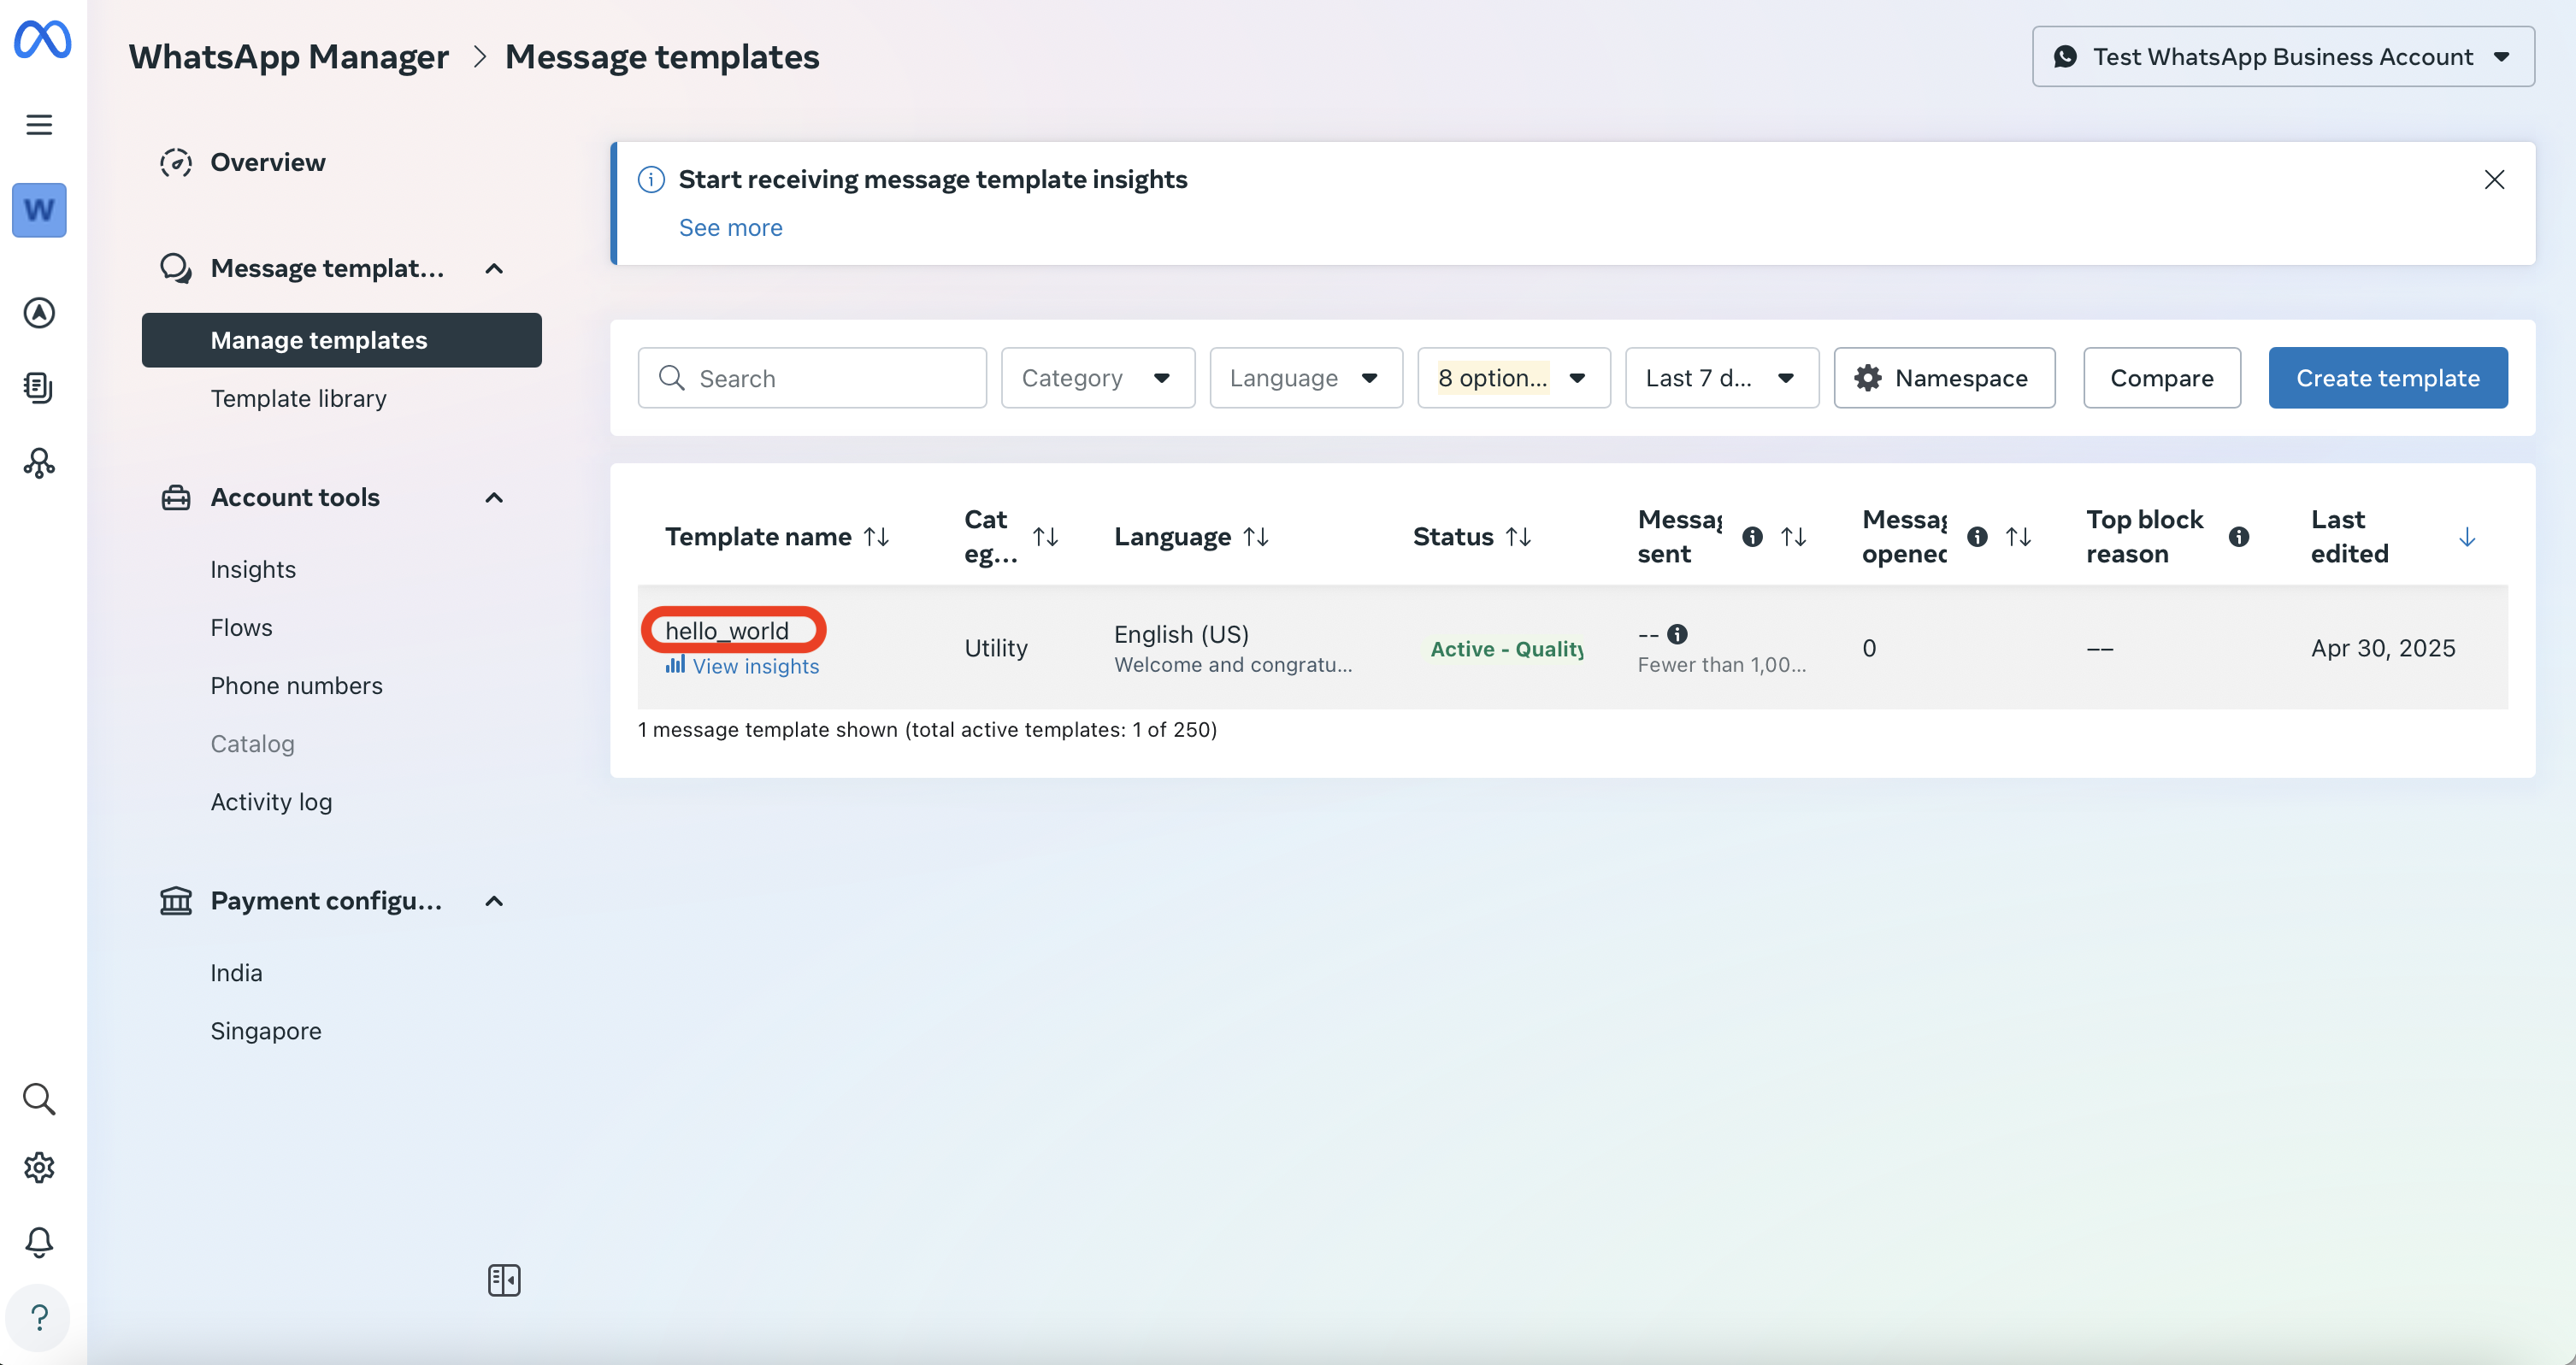Toggle Last edited sort arrow
The height and width of the screenshot is (1365, 2576).
click(2466, 537)
